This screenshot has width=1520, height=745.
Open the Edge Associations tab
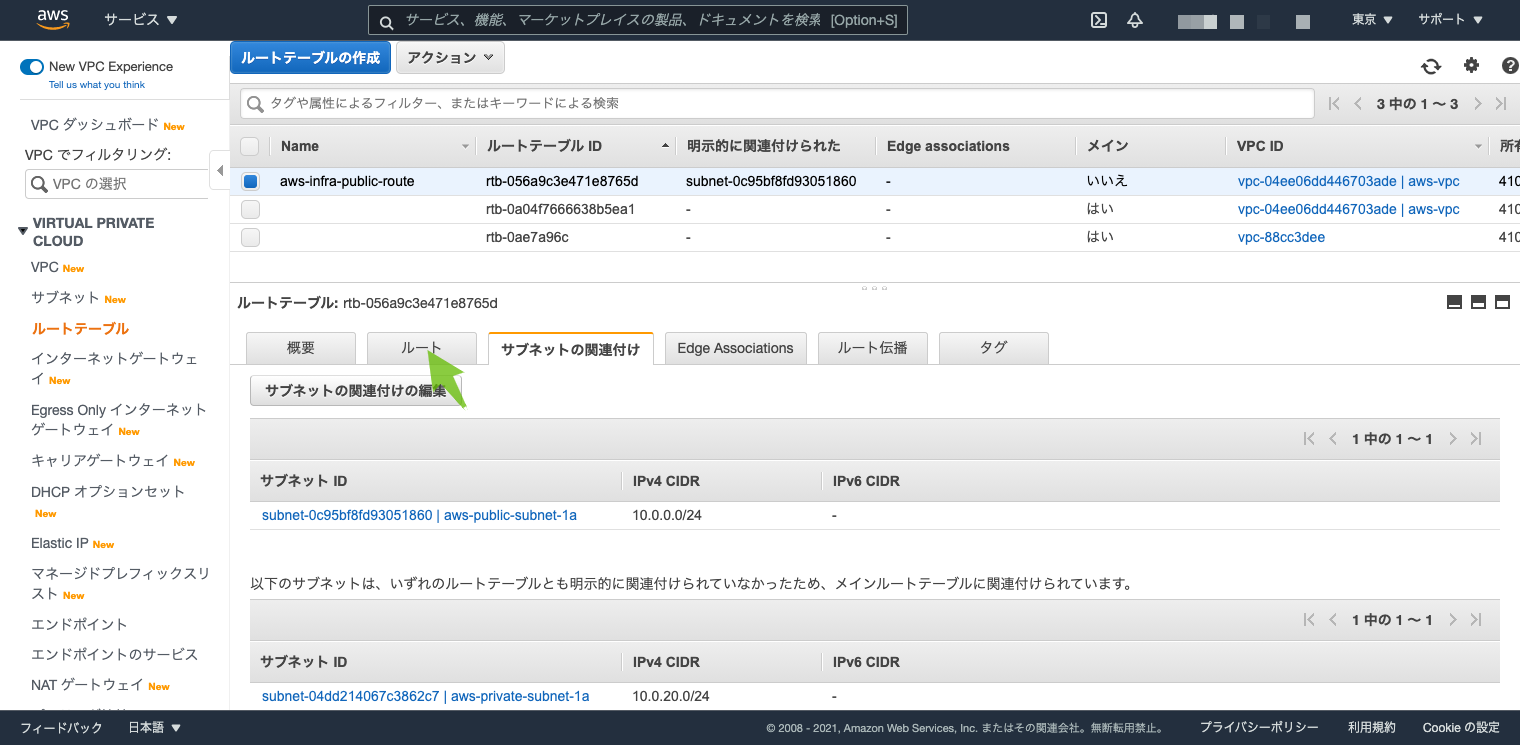[x=735, y=348]
